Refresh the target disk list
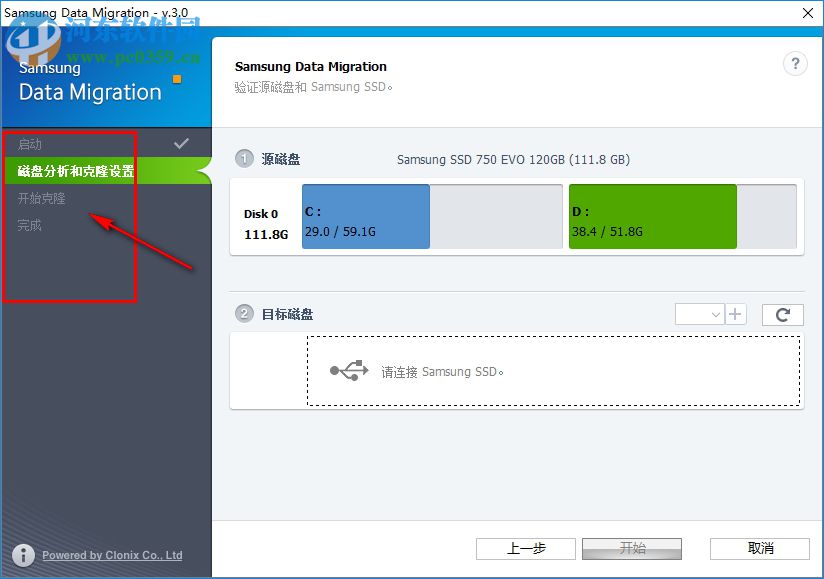The width and height of the screenshot is (824, 579). pyautogui.click(x=782, y=314)
